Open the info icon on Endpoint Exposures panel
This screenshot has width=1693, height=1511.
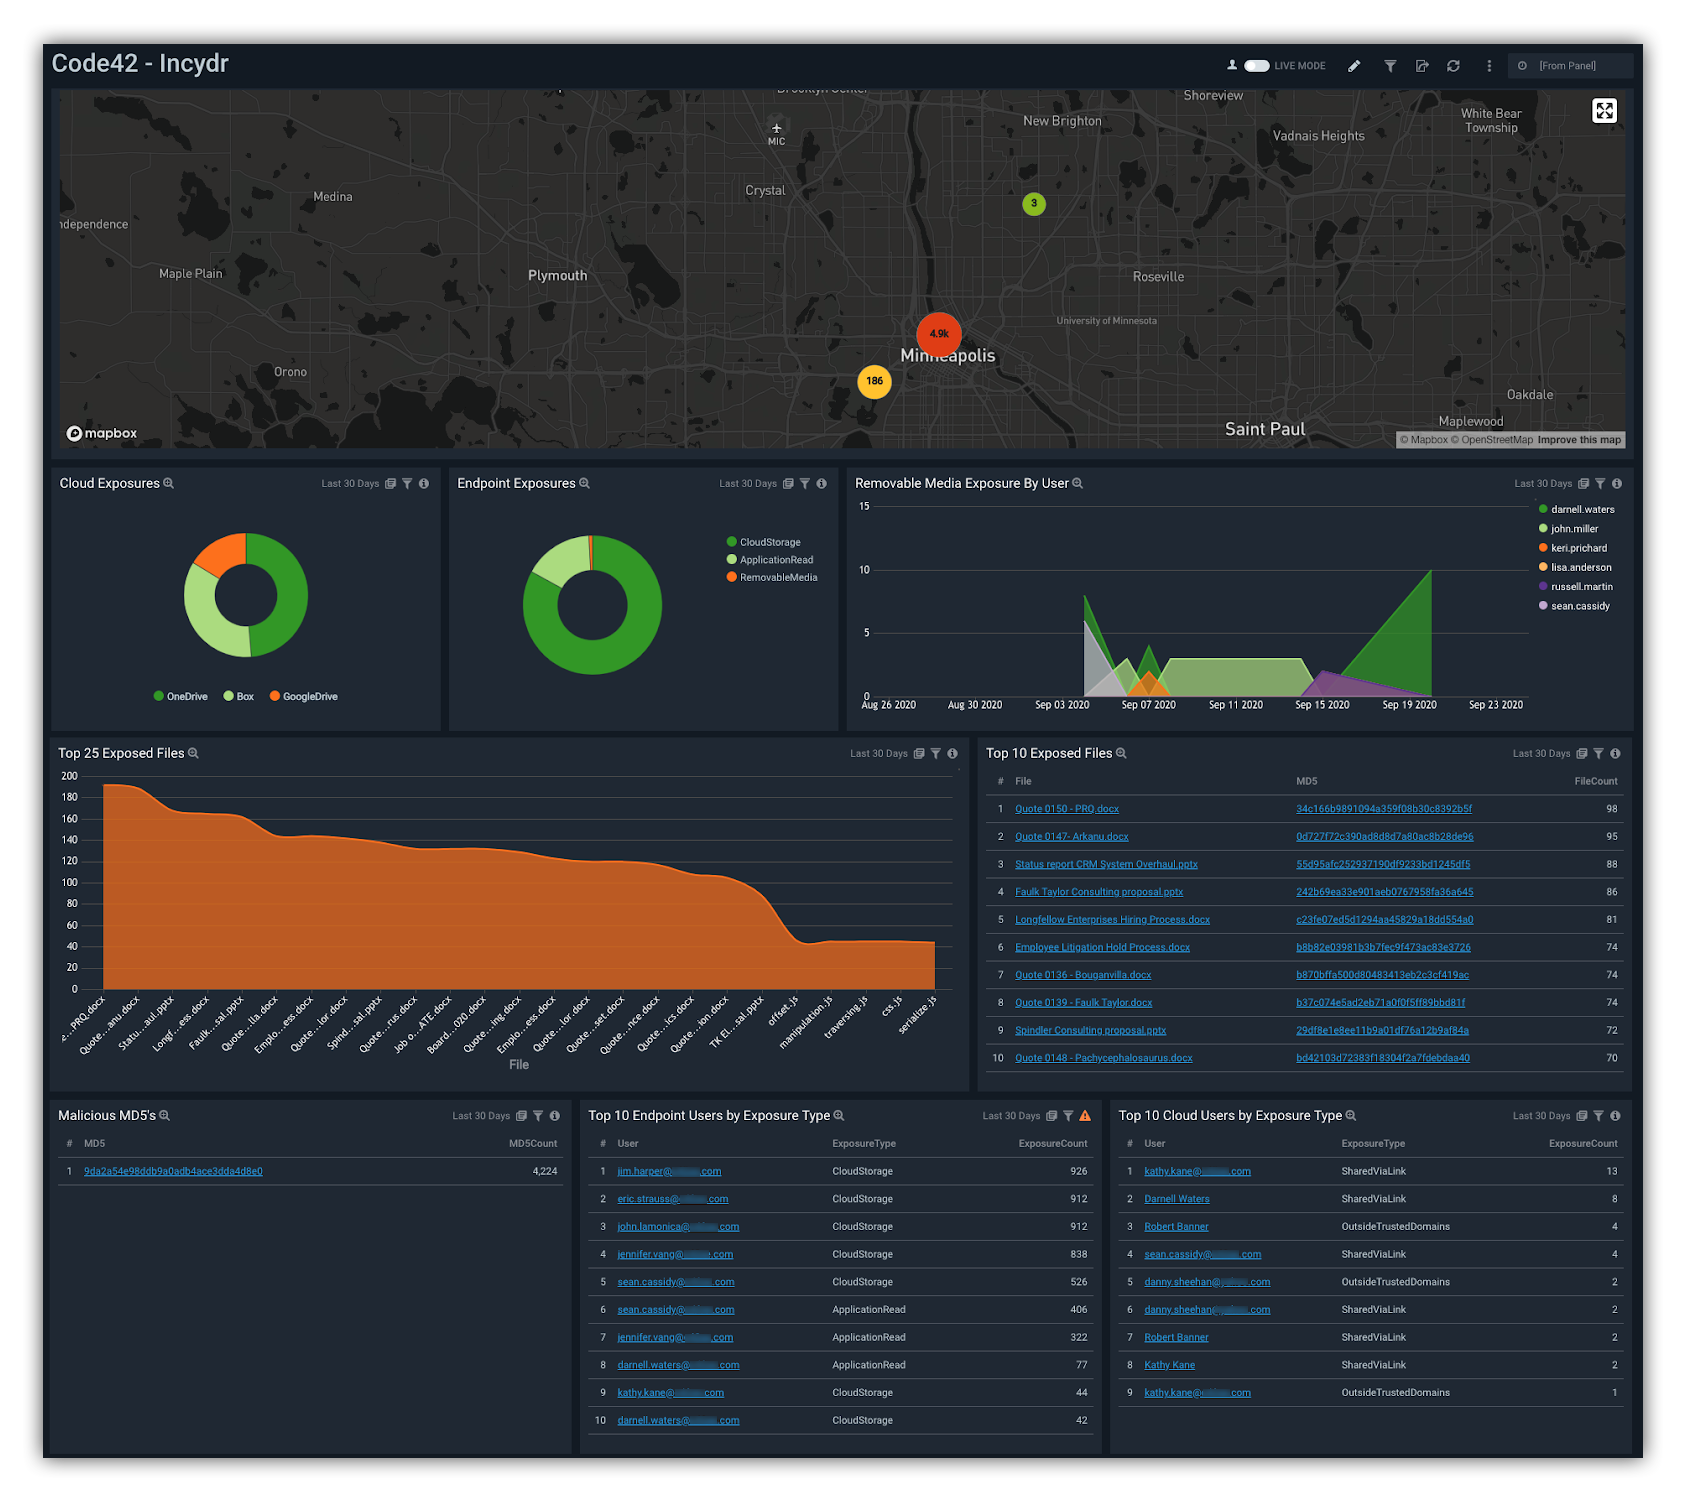point(822,483)
